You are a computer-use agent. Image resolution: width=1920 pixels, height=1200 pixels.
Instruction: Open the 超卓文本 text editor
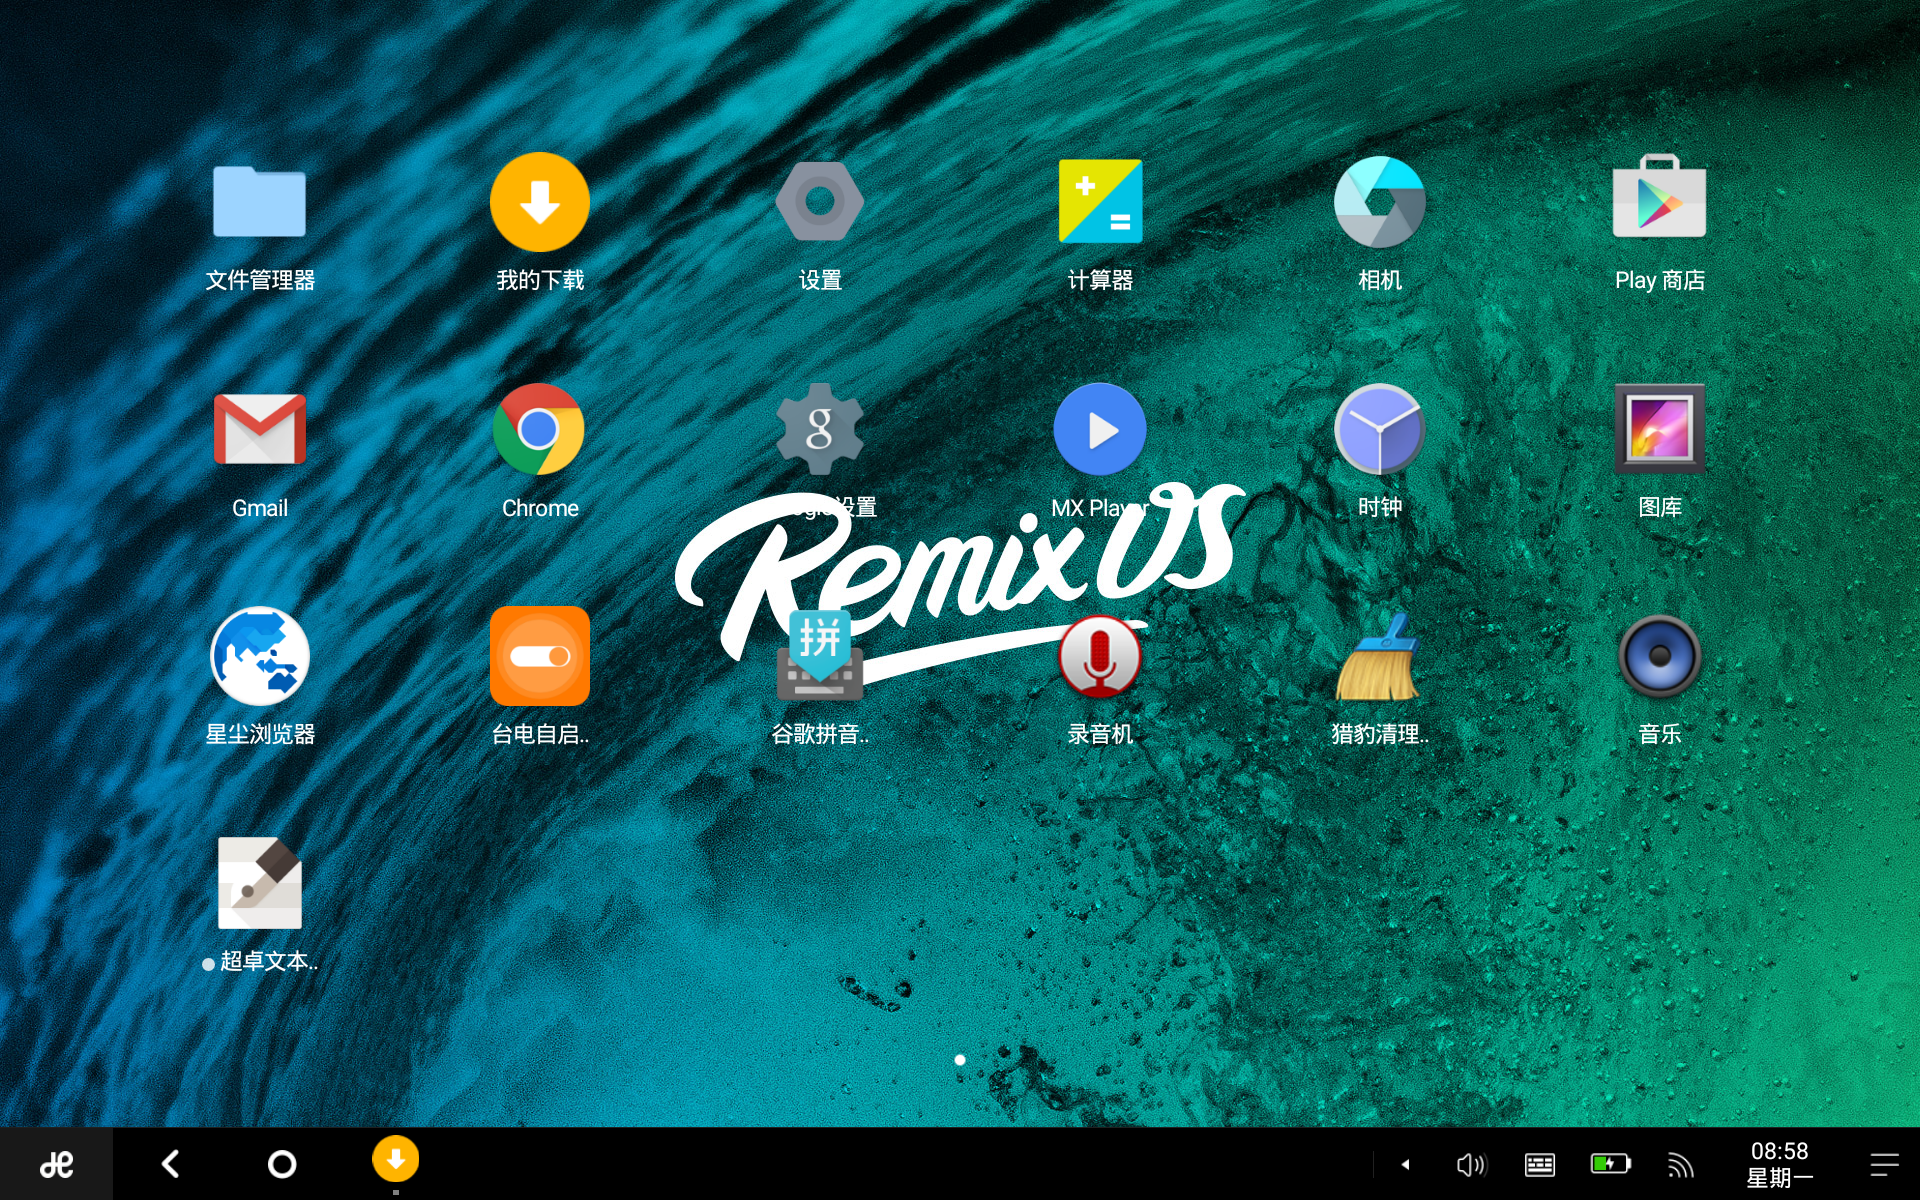(x=259, y=884)
